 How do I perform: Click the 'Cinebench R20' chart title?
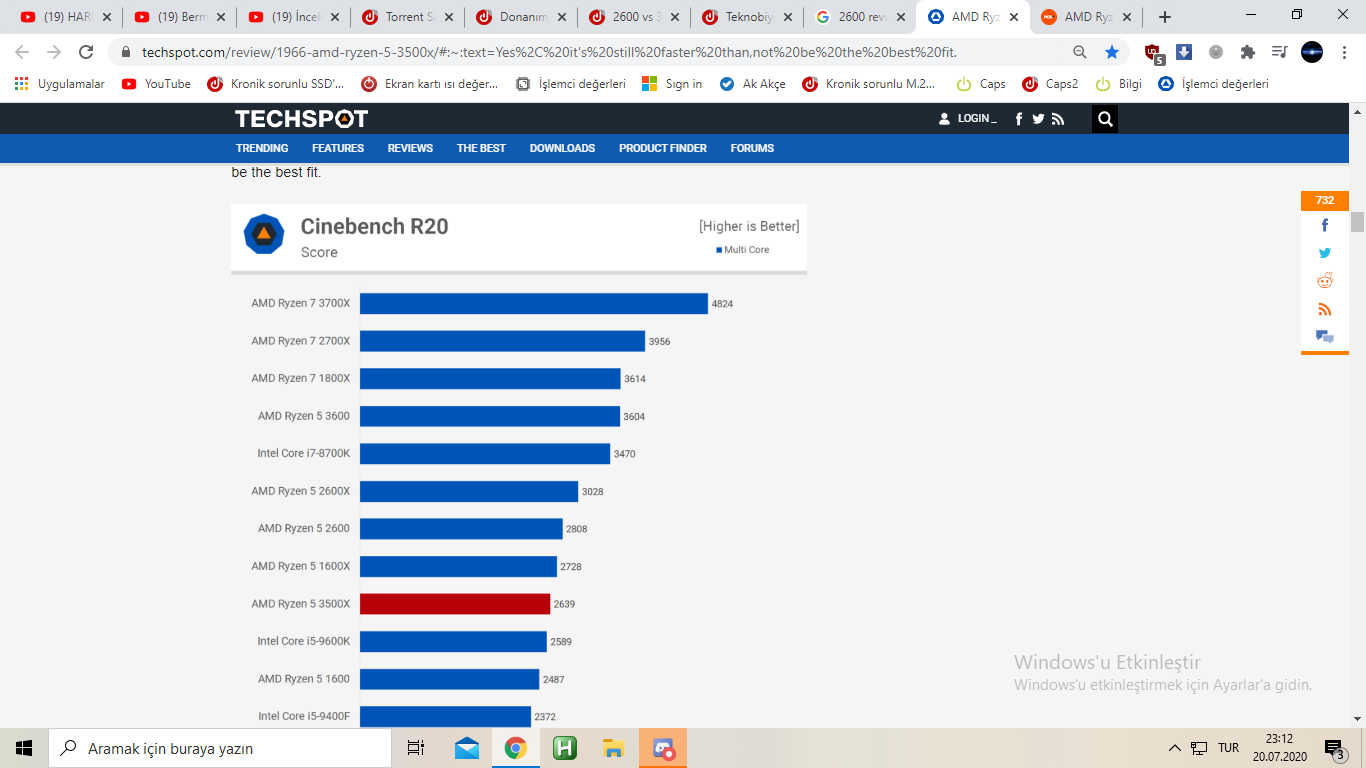[374, 226]
